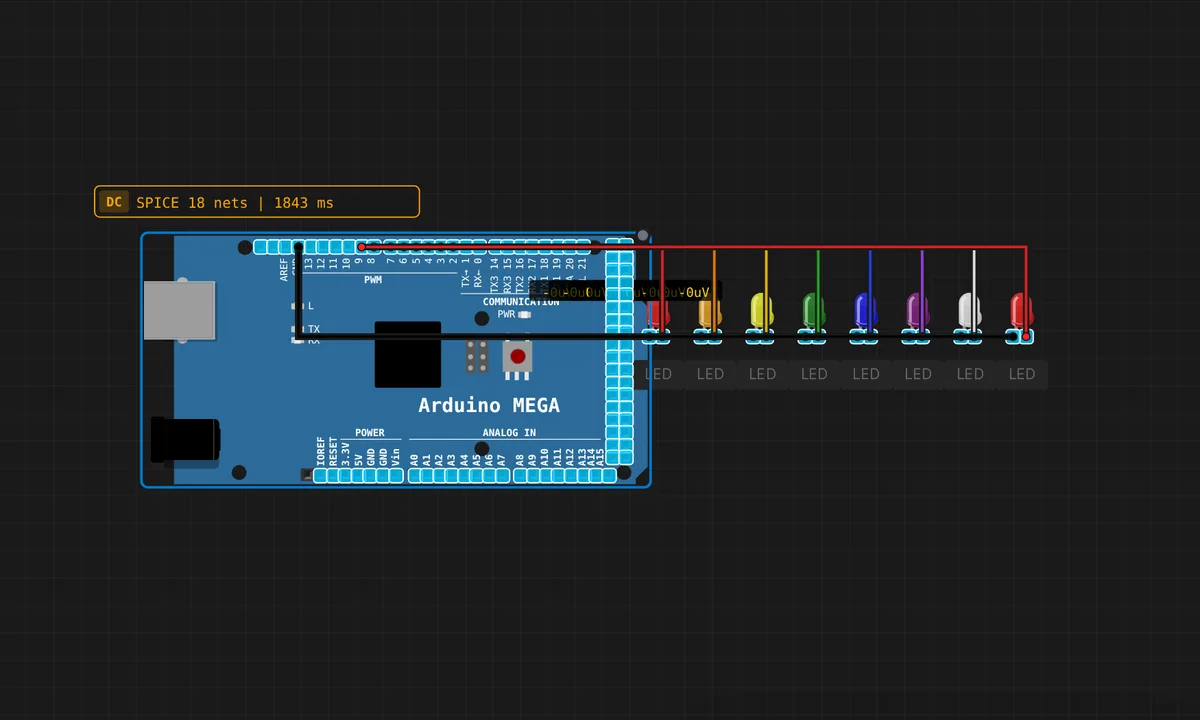Click the 5V pin in the POWER header
The width and height of the screenshot is (1200, 720).
[x=358, y=476]
